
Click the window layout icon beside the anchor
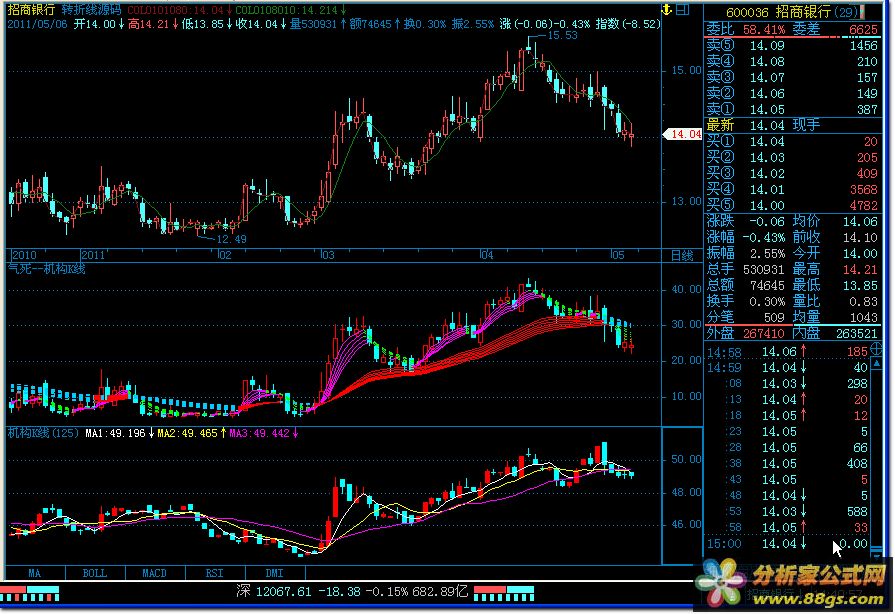click(x=683, y=9)
